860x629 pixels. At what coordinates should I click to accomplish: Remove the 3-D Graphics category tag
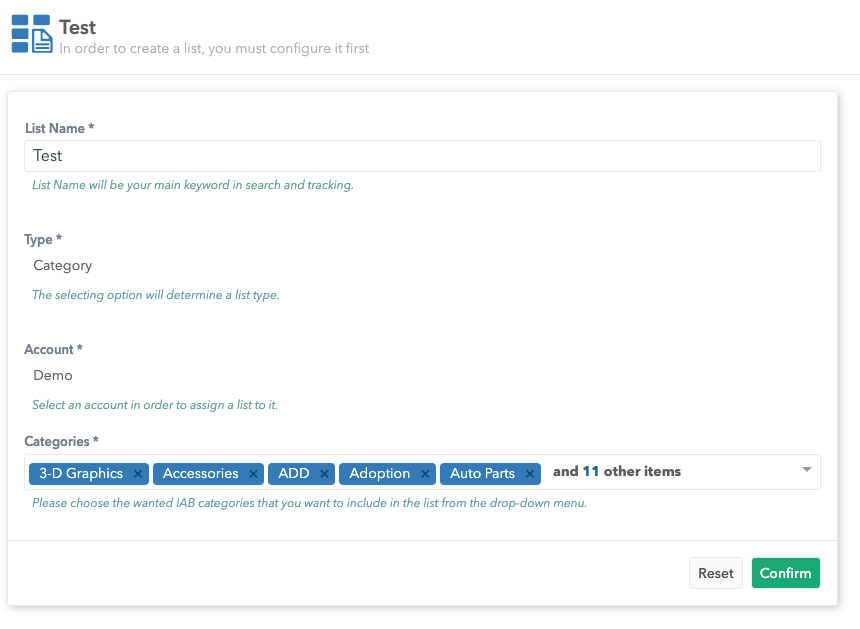pos(138,474)
